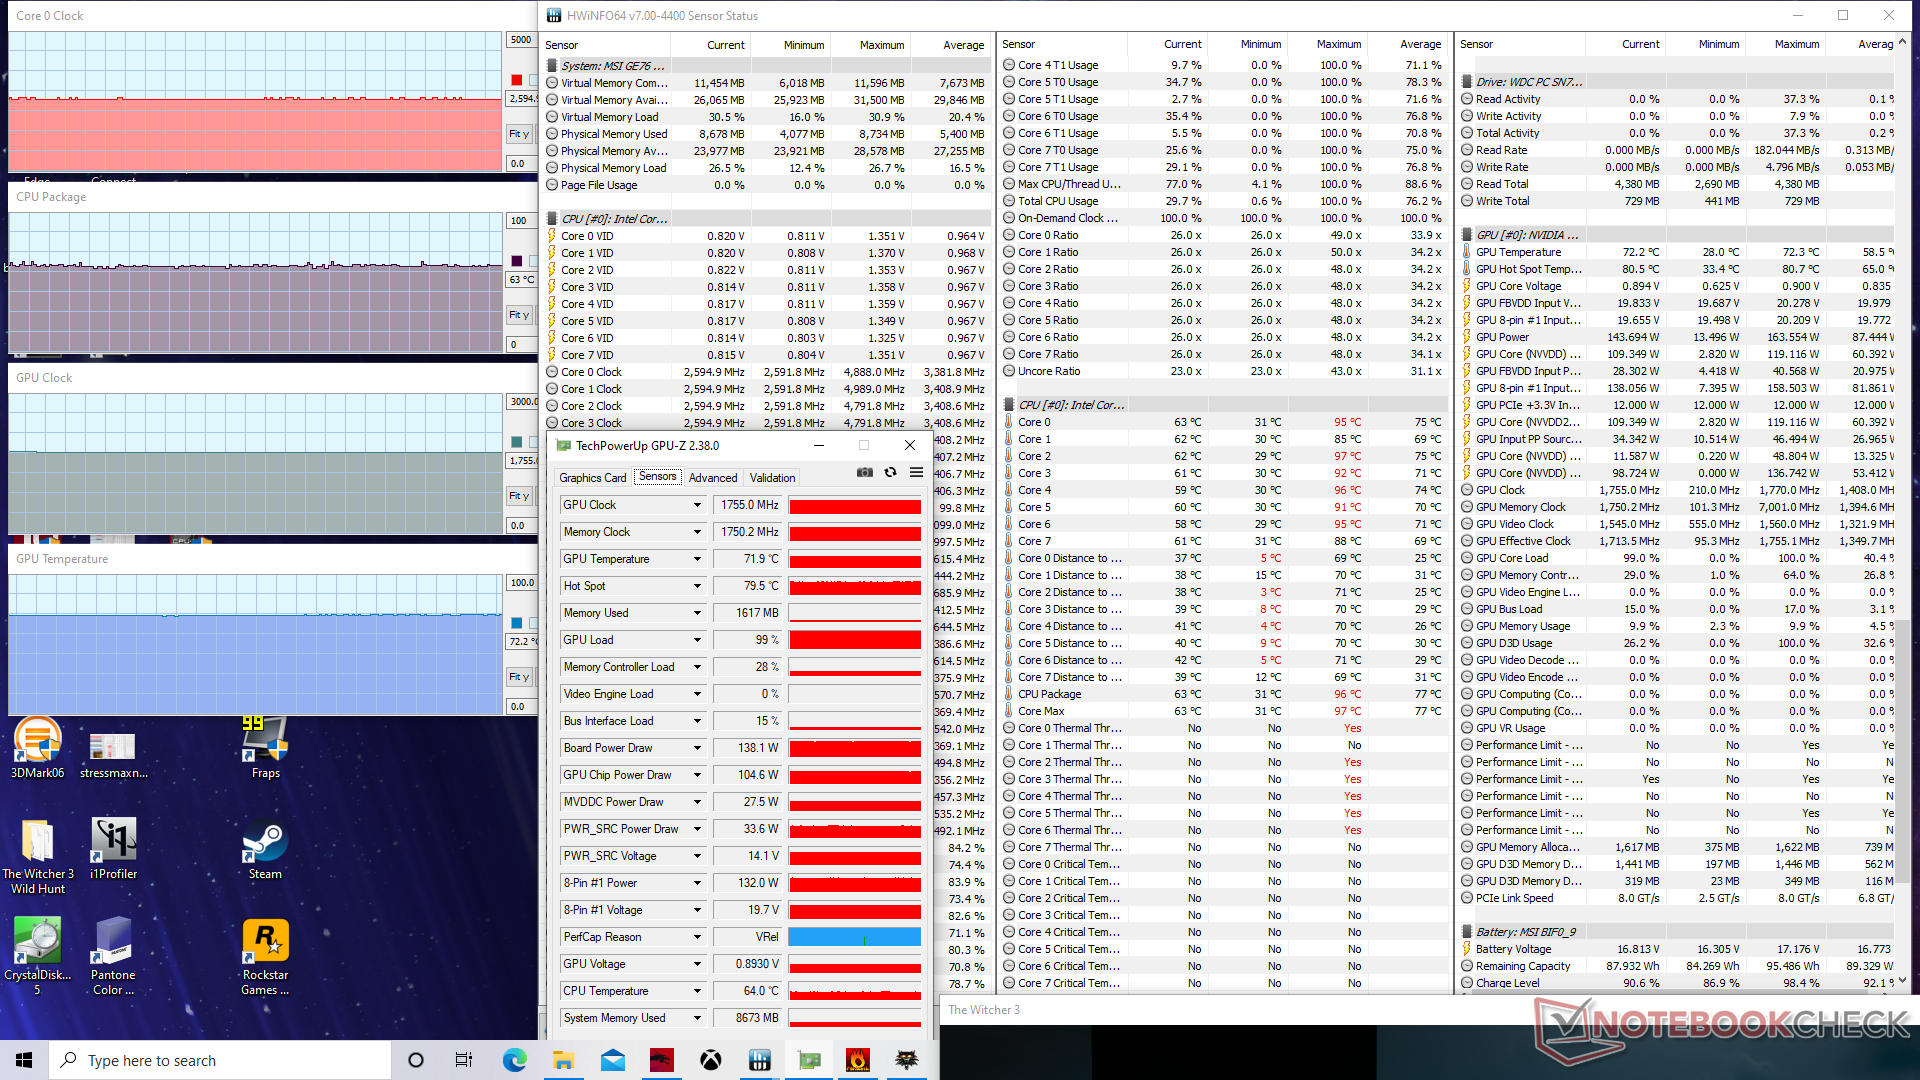Screen dimensions: 1920x1080
Task: Open the Xbox app from the taskbar
Action: click(711, 1060)
